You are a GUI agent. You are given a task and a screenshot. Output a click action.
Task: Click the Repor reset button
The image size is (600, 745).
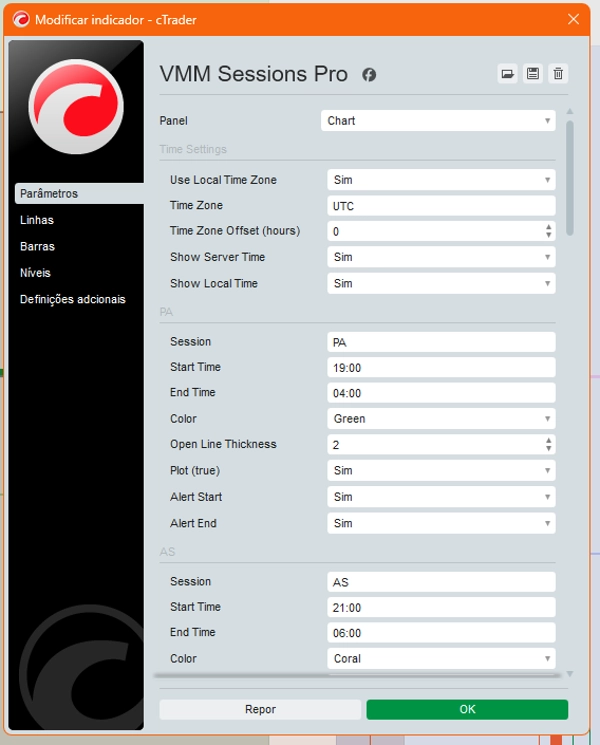pos(260,709)
